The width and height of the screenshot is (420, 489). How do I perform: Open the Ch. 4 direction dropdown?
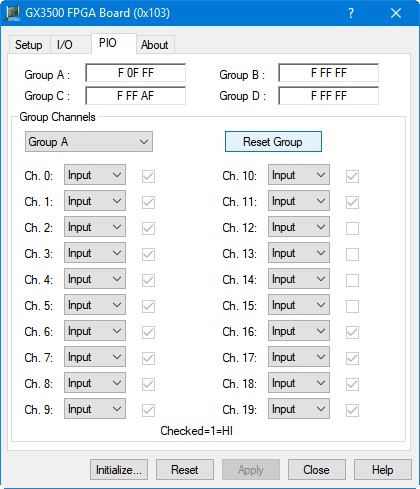coord(95,278)
